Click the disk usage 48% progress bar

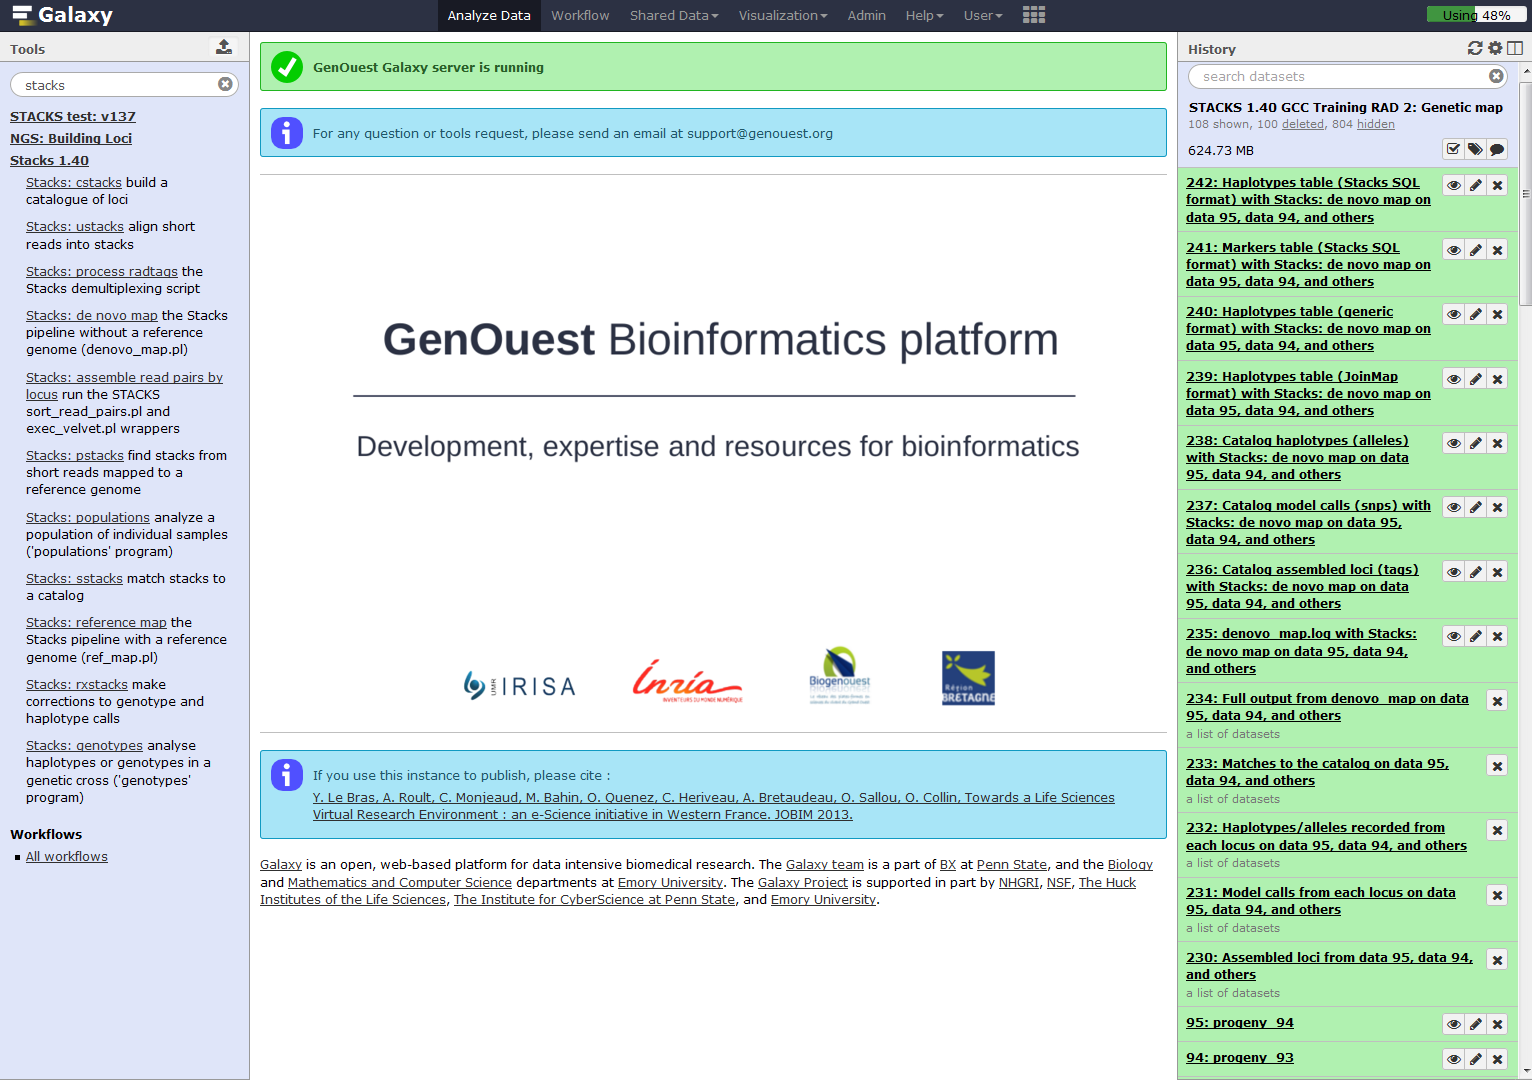click(1476, 15)
